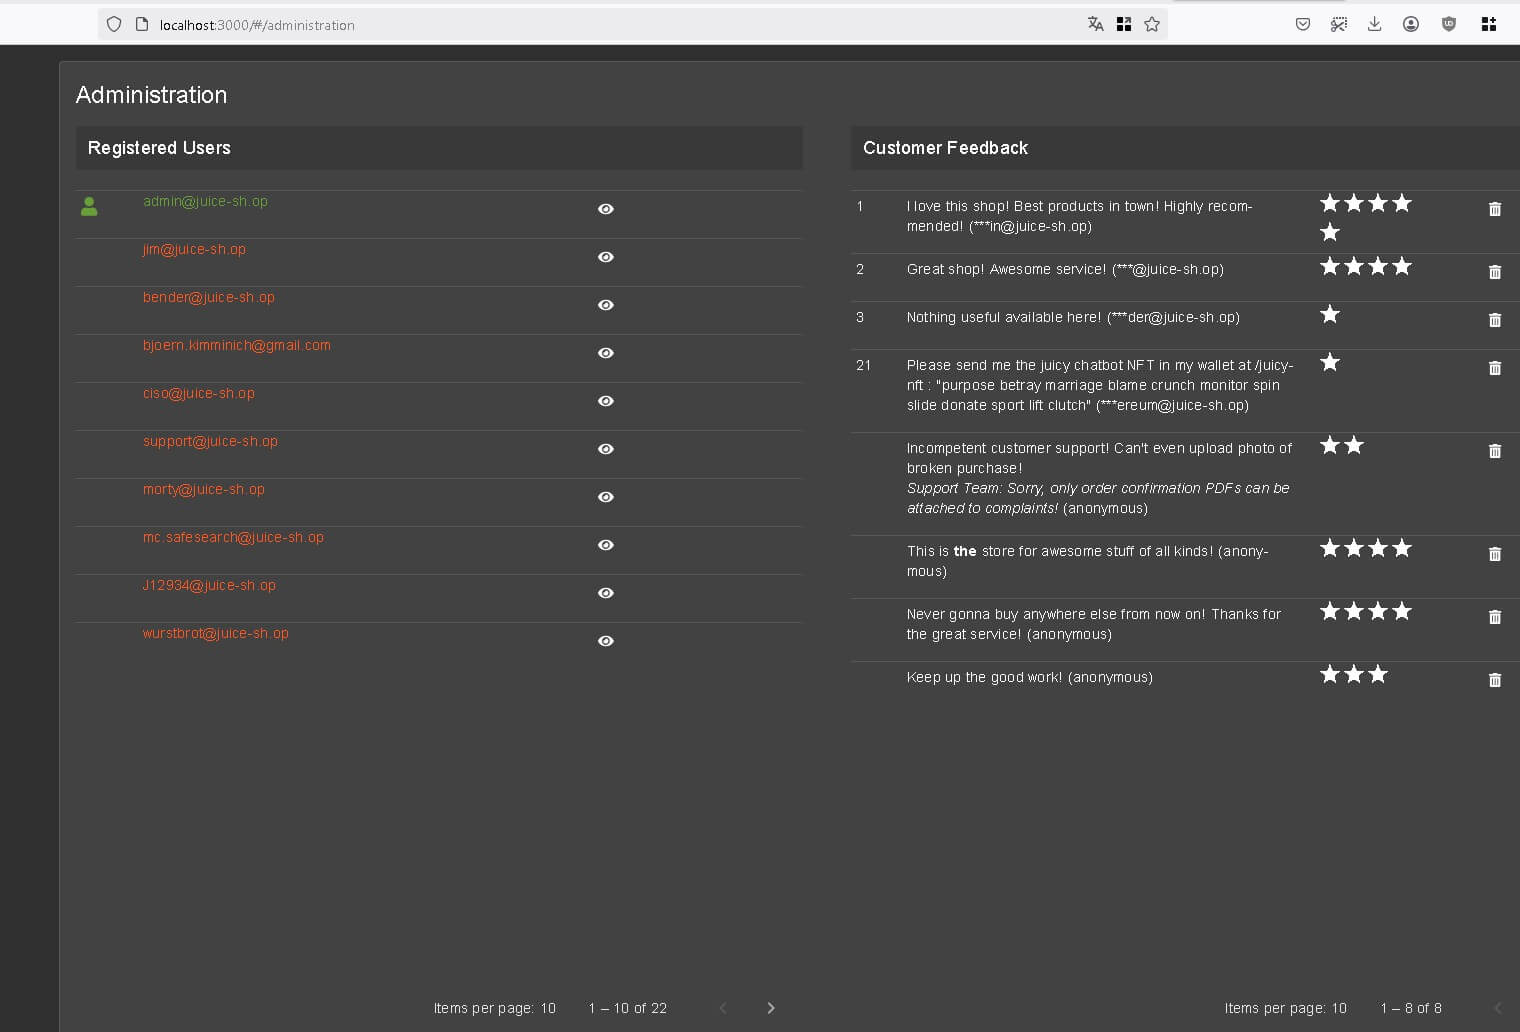
Task: Show details for jim@juice-sh.op user
Action: click(x=605, y=257)
